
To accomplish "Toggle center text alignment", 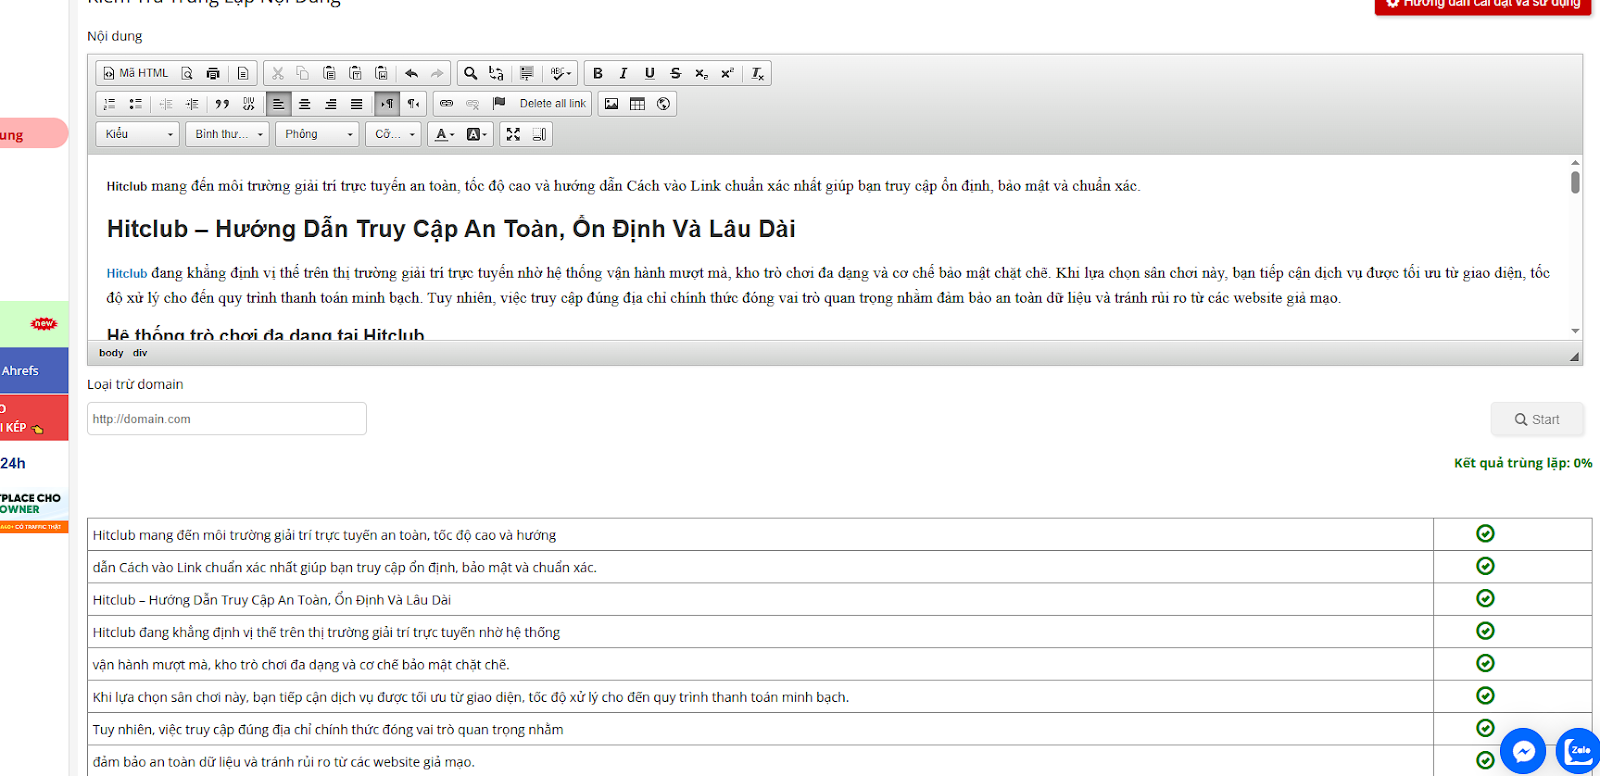I will pos(305,104).
